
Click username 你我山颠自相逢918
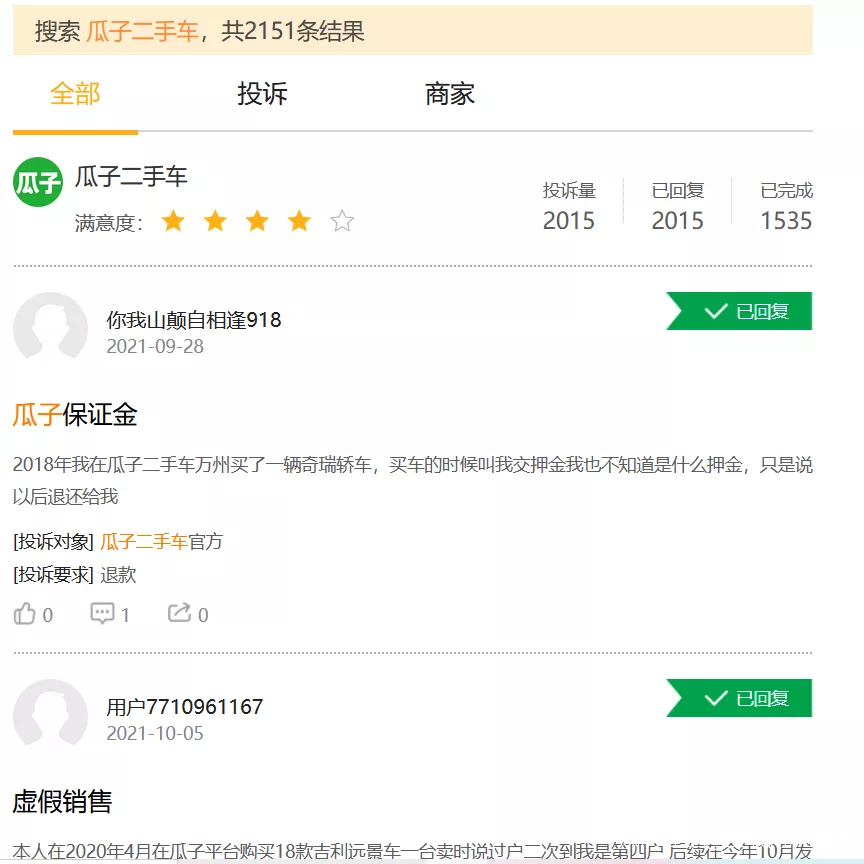[x=194, y=320]
